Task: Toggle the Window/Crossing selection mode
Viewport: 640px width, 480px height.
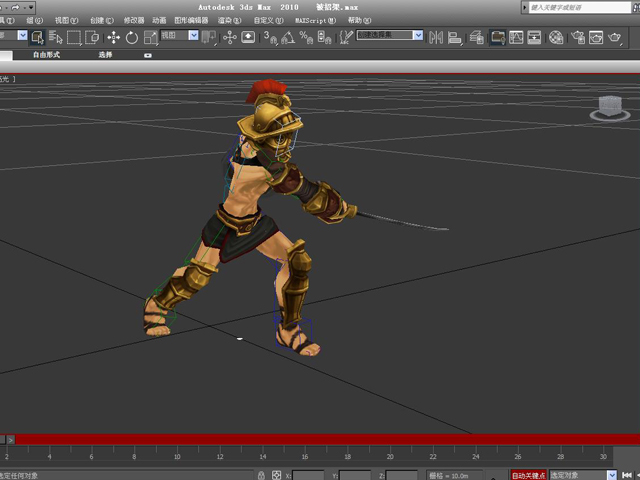Action: pyautogui.click(x=92, y=38)
